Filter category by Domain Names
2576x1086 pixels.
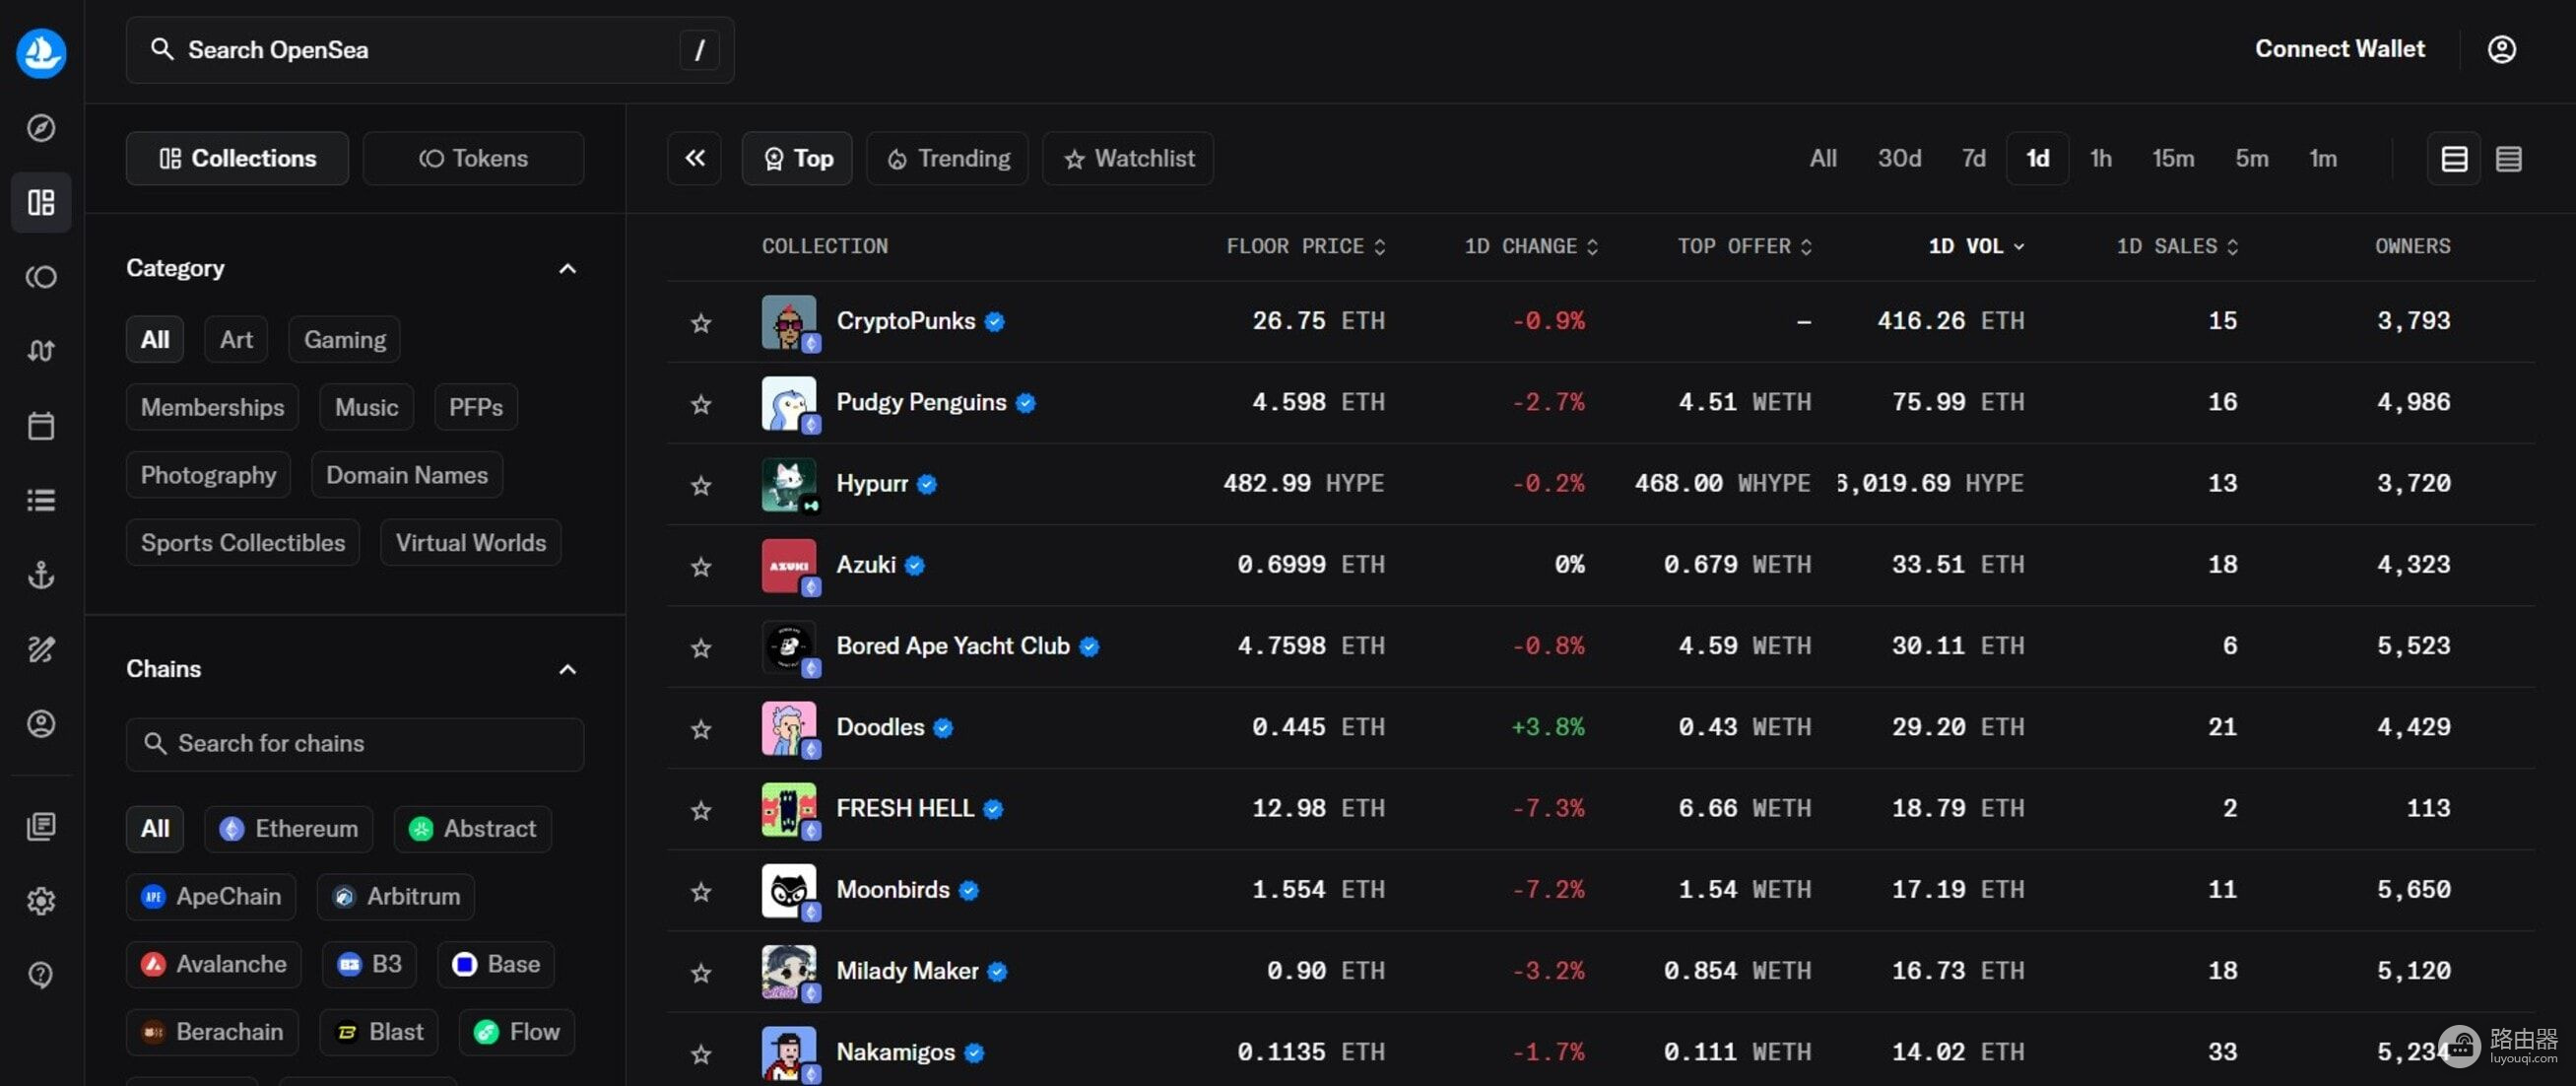pos(407,475)
